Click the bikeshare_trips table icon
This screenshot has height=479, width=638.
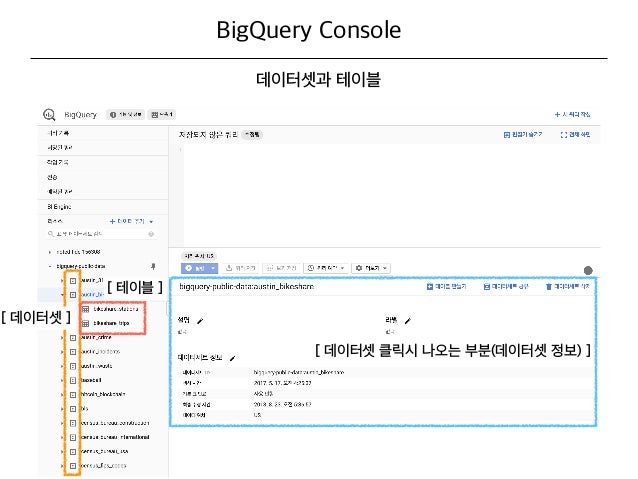(85, 324)
